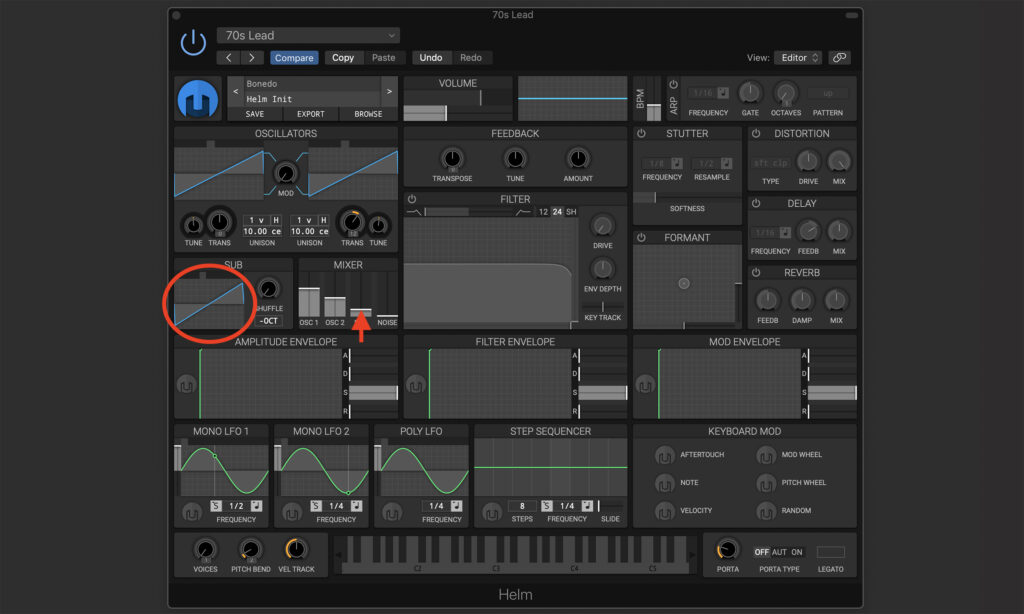Image resolution: width=1024 pixels, height=614 pixels.
Task: Click the Sub -OCT button
Action: point(268,321)
